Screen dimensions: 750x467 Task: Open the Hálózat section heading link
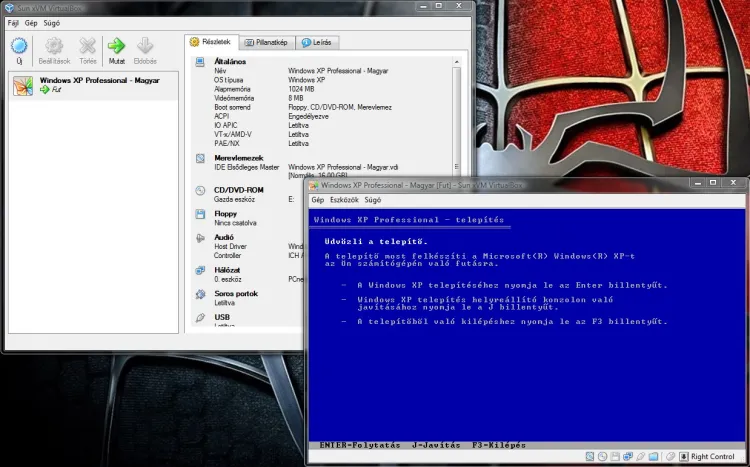point(227,270)
